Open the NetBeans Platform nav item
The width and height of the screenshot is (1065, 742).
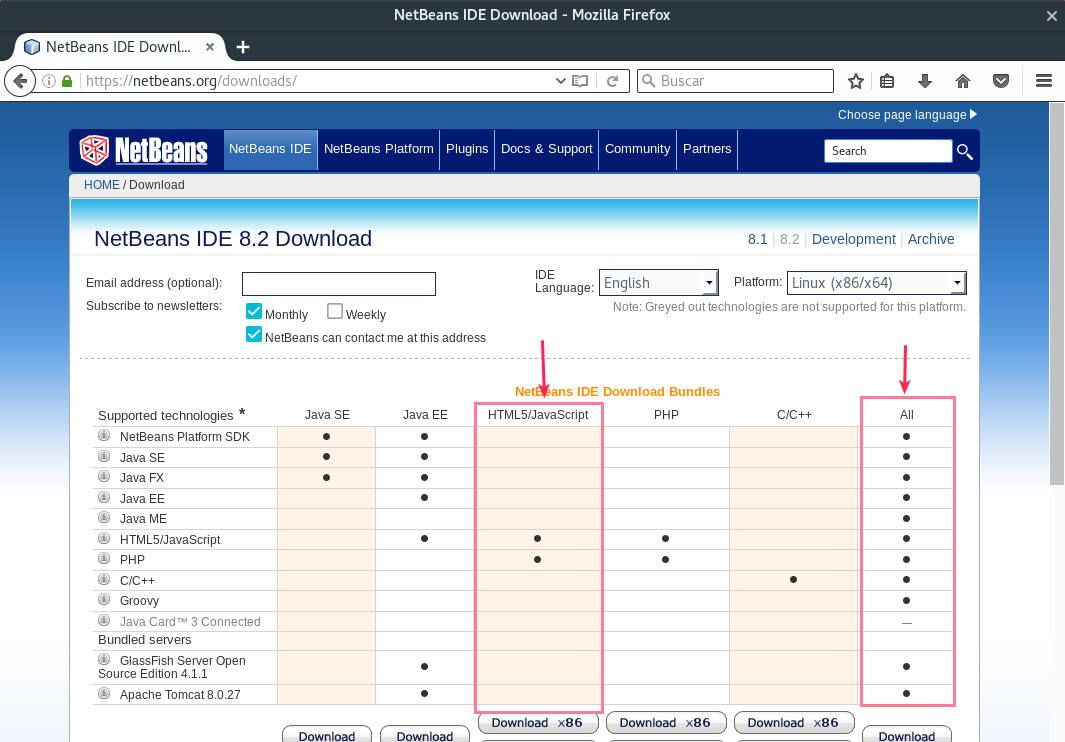click(x=378, y=149)
